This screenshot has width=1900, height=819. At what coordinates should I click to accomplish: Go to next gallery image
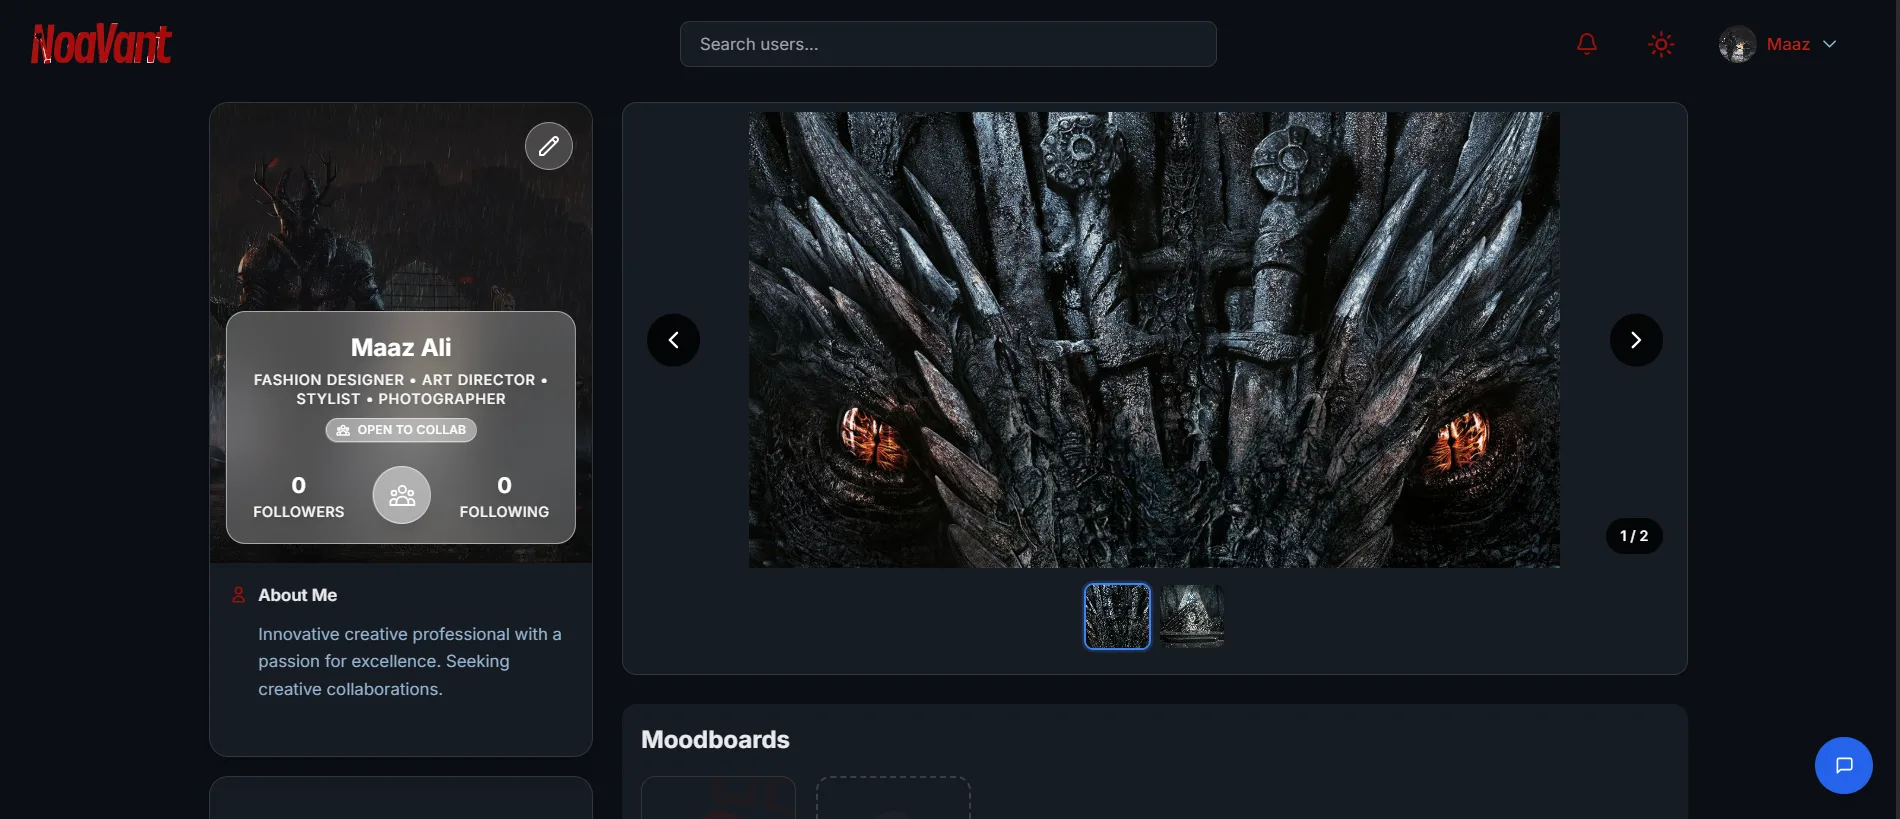click(x=1636, y=340)
